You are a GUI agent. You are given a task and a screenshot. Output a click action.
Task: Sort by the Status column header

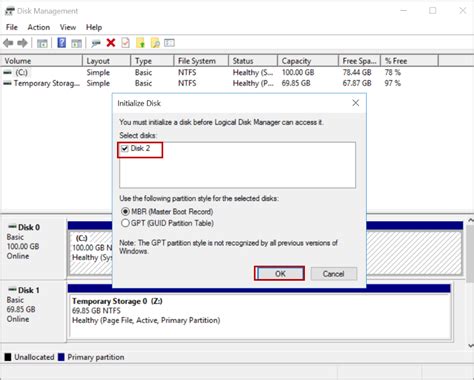point(253,61)
